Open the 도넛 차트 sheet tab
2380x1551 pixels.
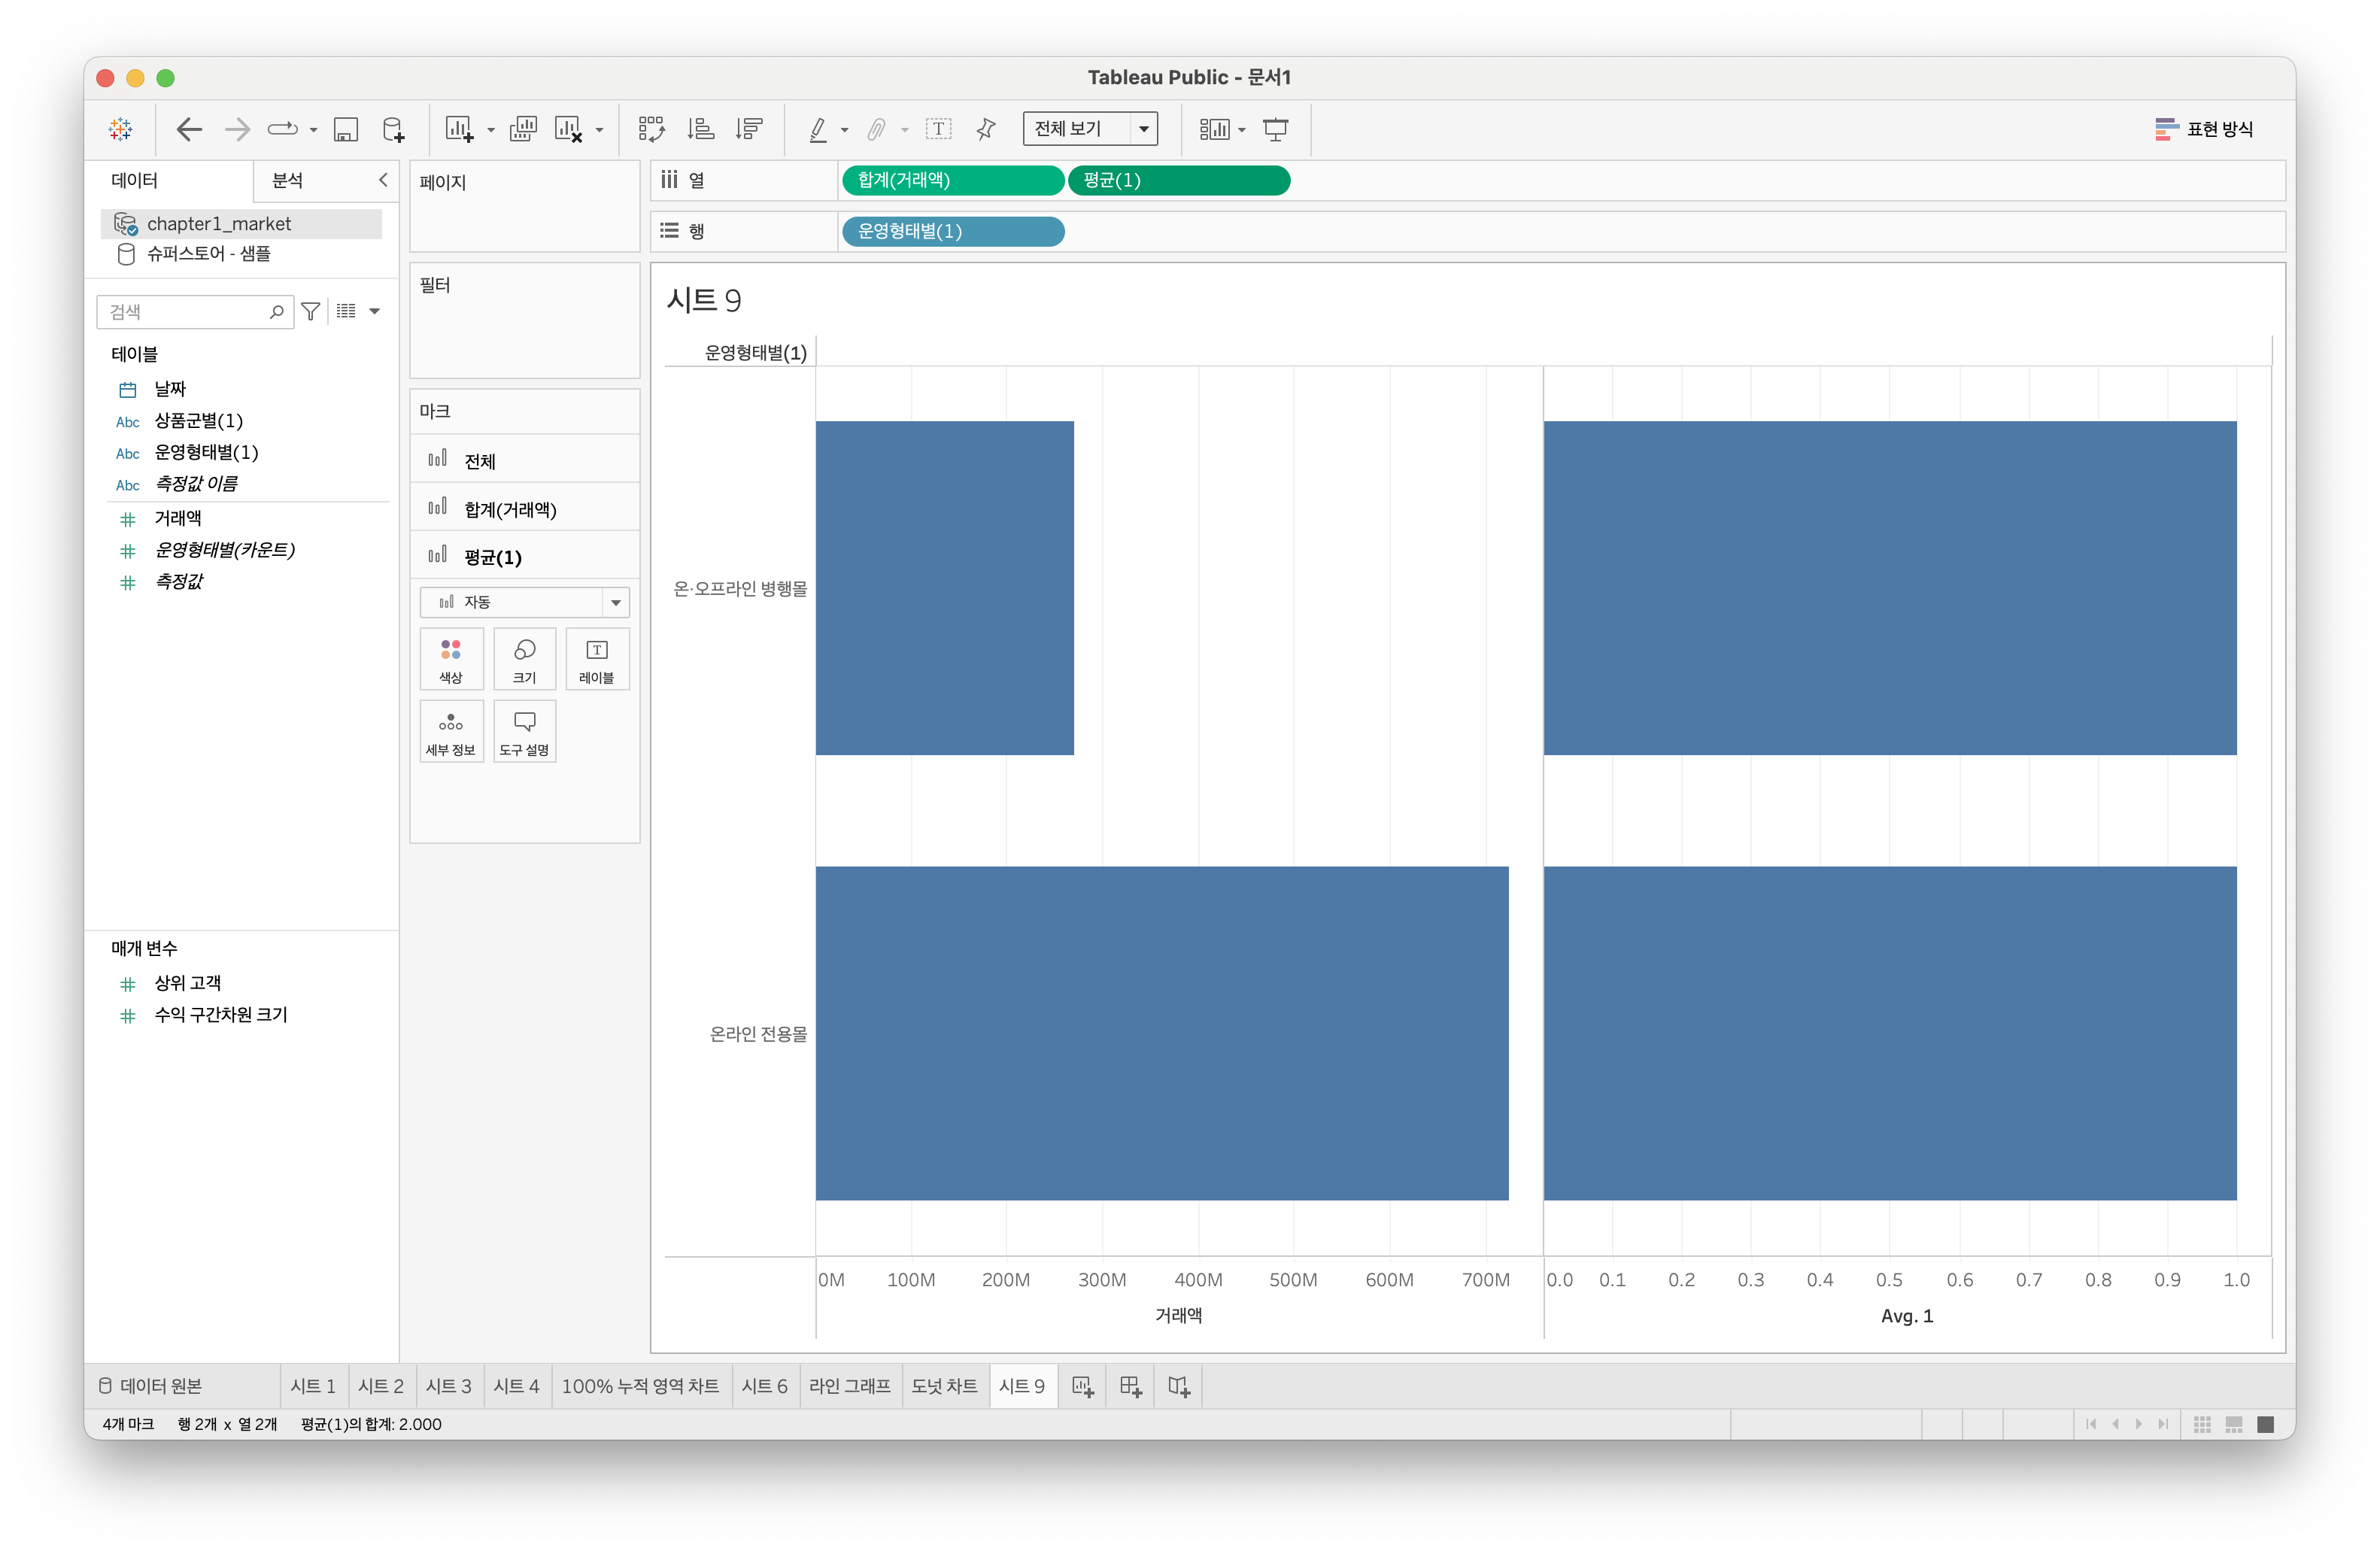click(943, 1386)
